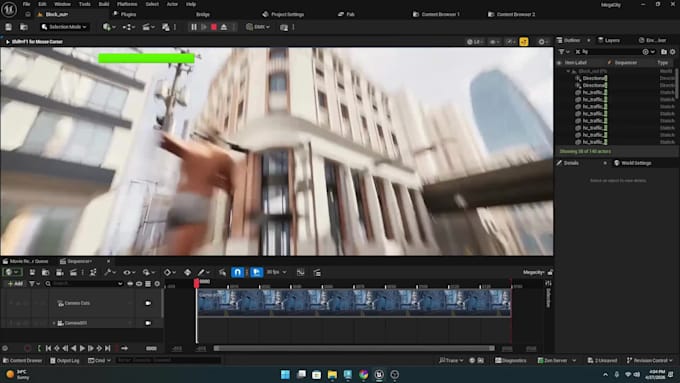Open the Unreal Engine logo button
Screen dimensions: 680x383
[9, 9]
